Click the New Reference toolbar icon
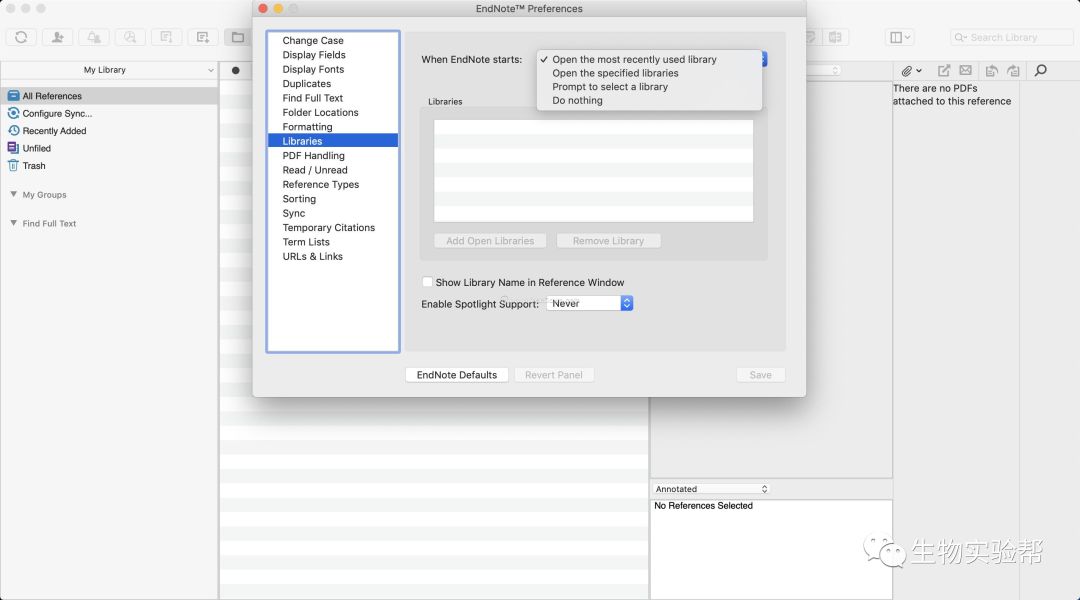The width and height of the screenshot is (1080, 600). [203, 37]
